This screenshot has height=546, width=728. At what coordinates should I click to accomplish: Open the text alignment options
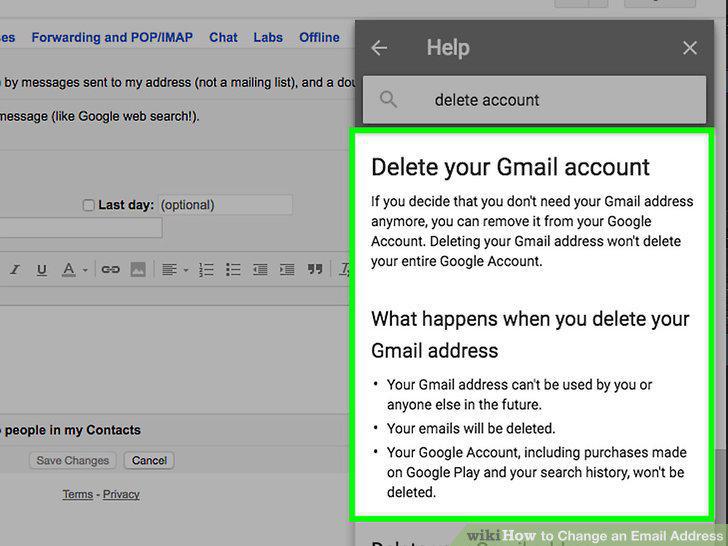[169, 269]
